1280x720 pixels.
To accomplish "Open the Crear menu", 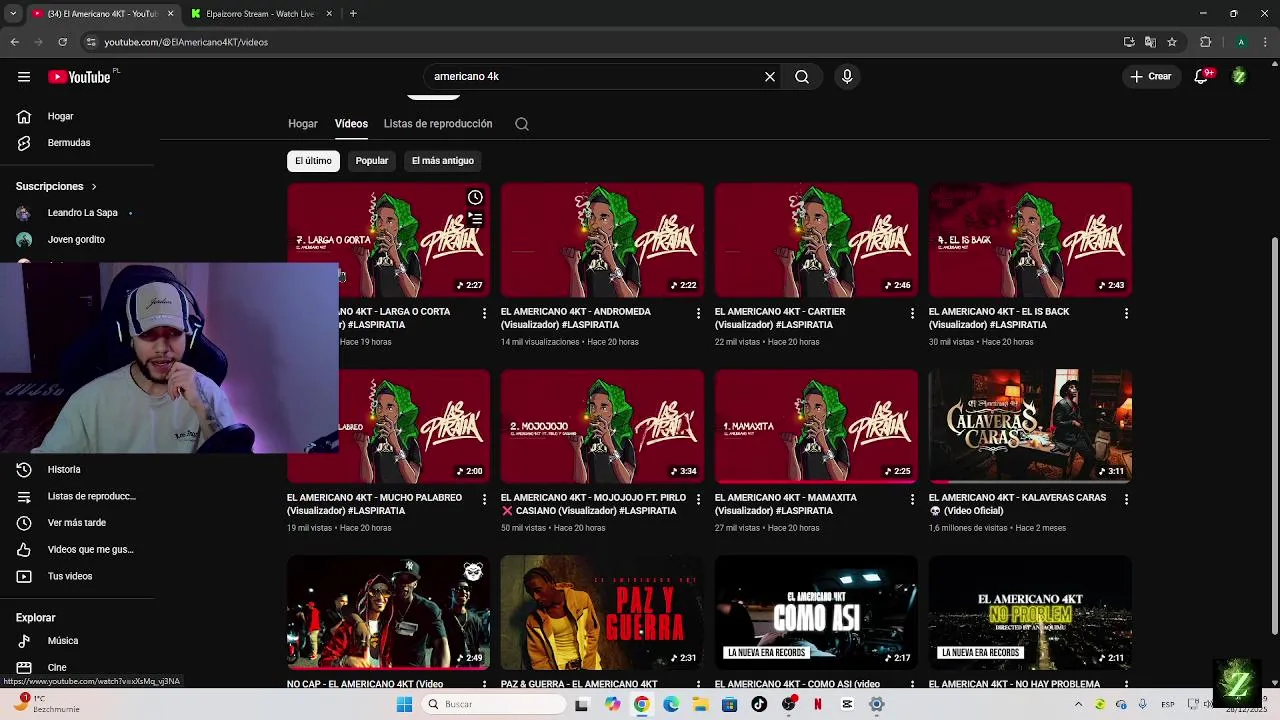I will [1150, 76].
